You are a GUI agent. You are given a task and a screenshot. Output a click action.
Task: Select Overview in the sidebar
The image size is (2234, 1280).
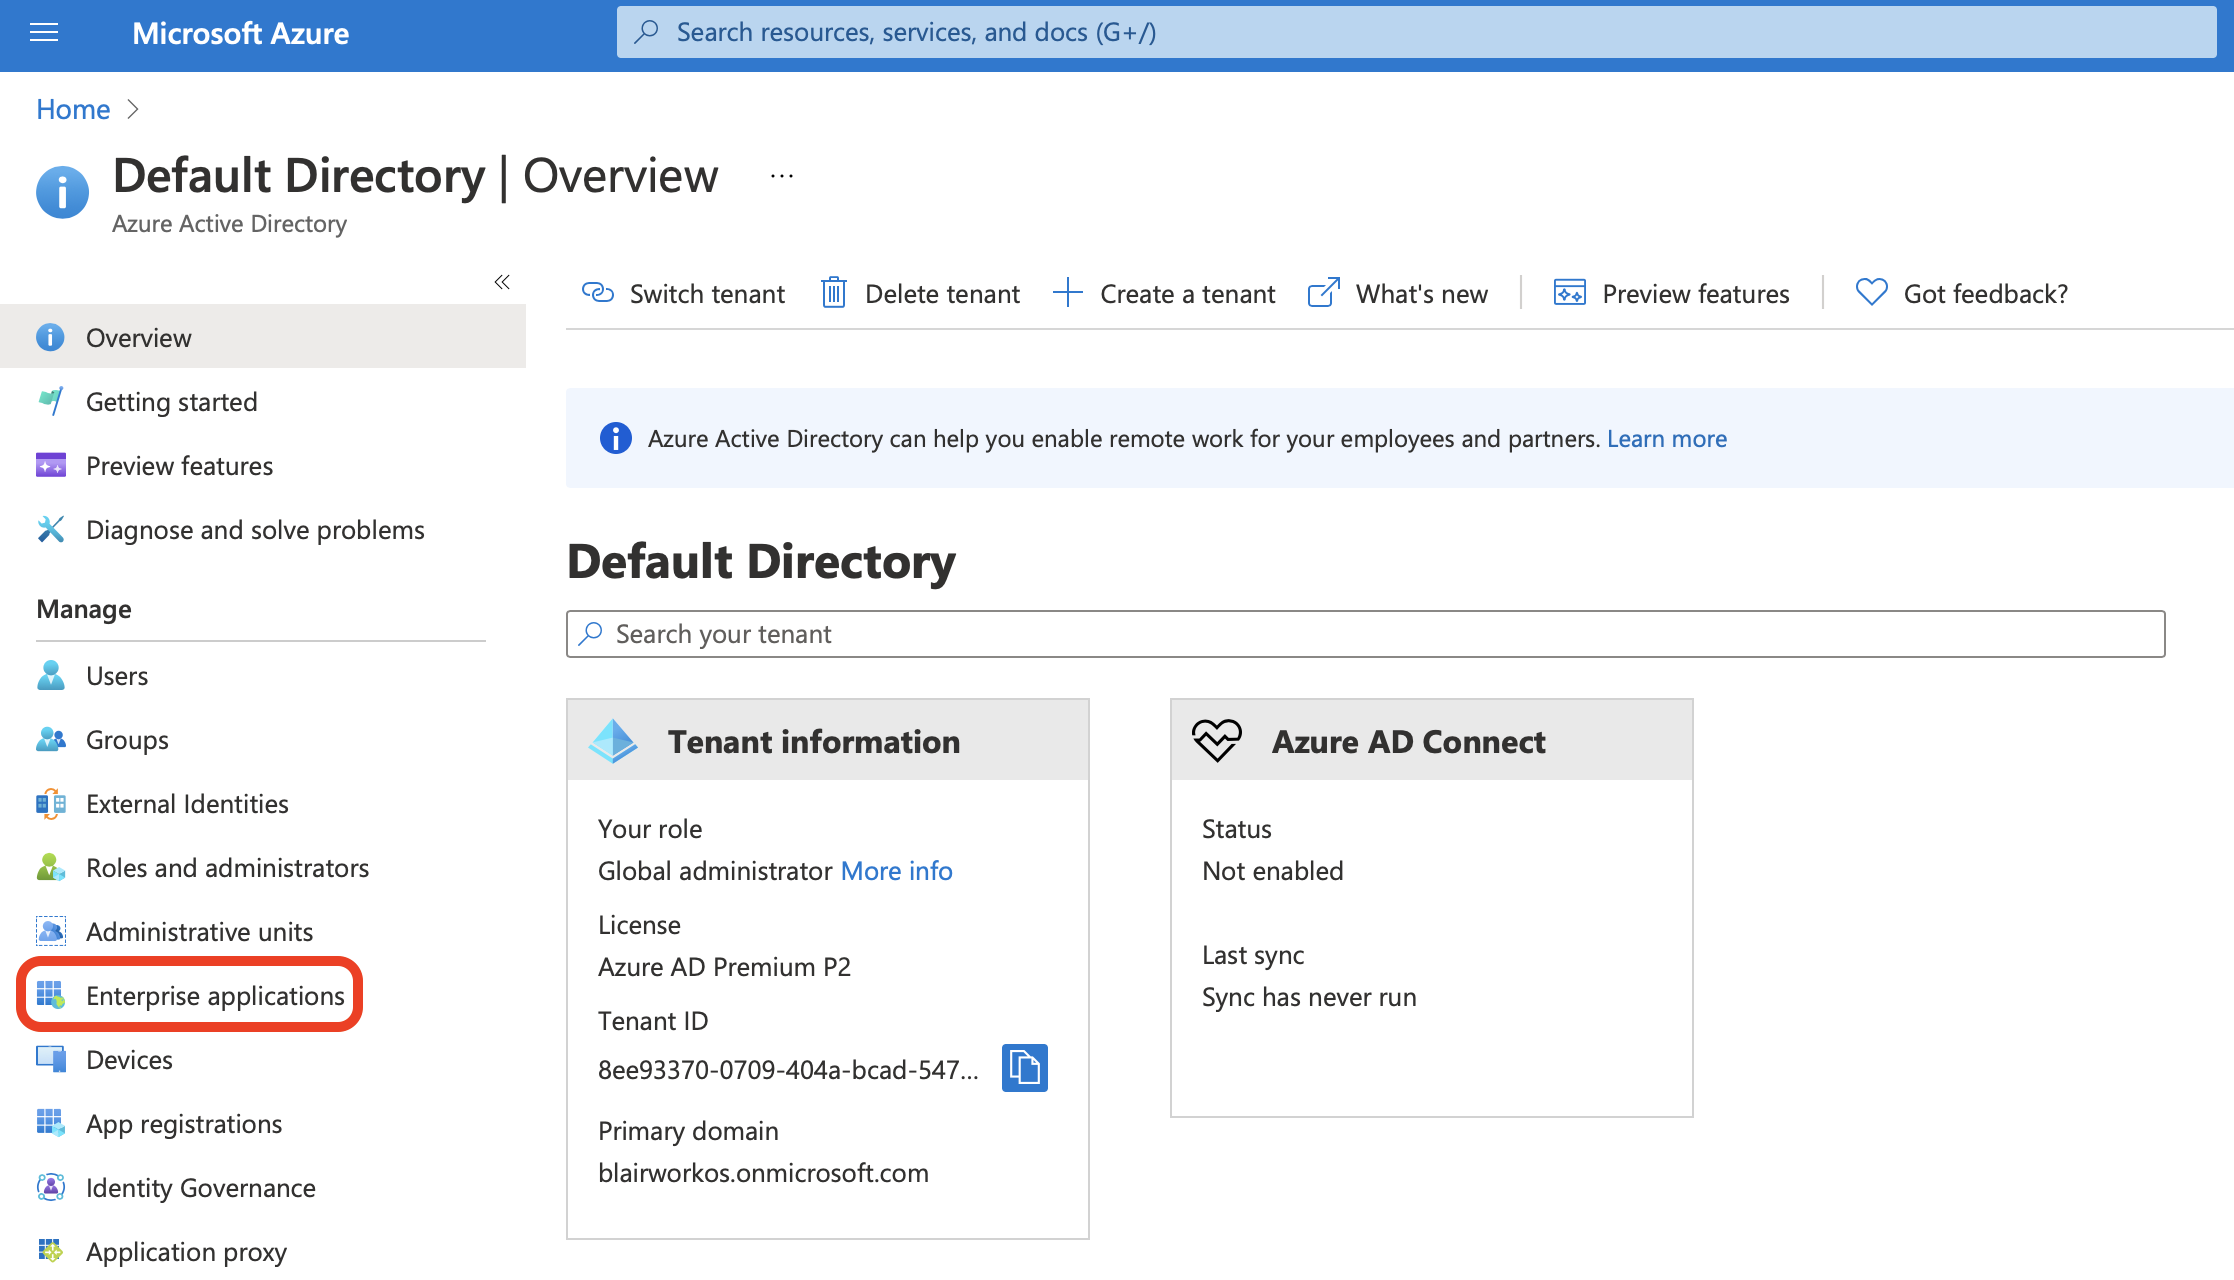[263, 338]
